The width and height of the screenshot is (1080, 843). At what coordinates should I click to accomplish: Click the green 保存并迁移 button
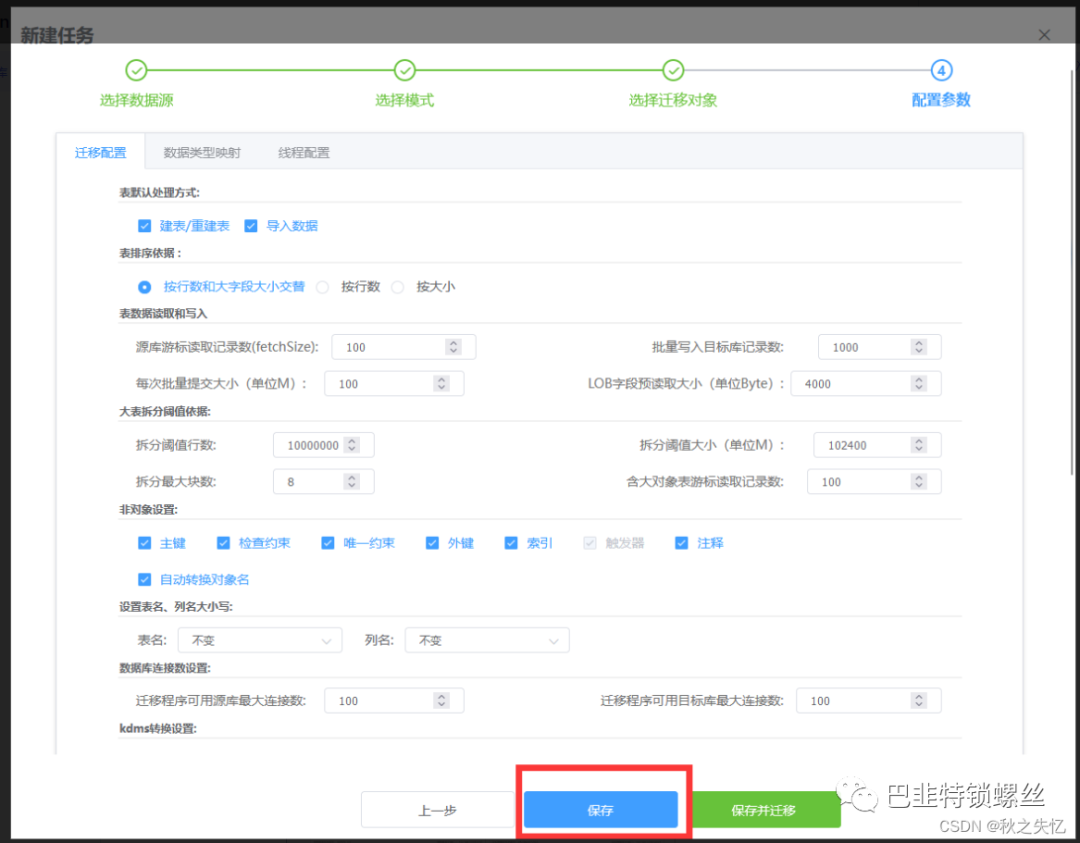765,810
